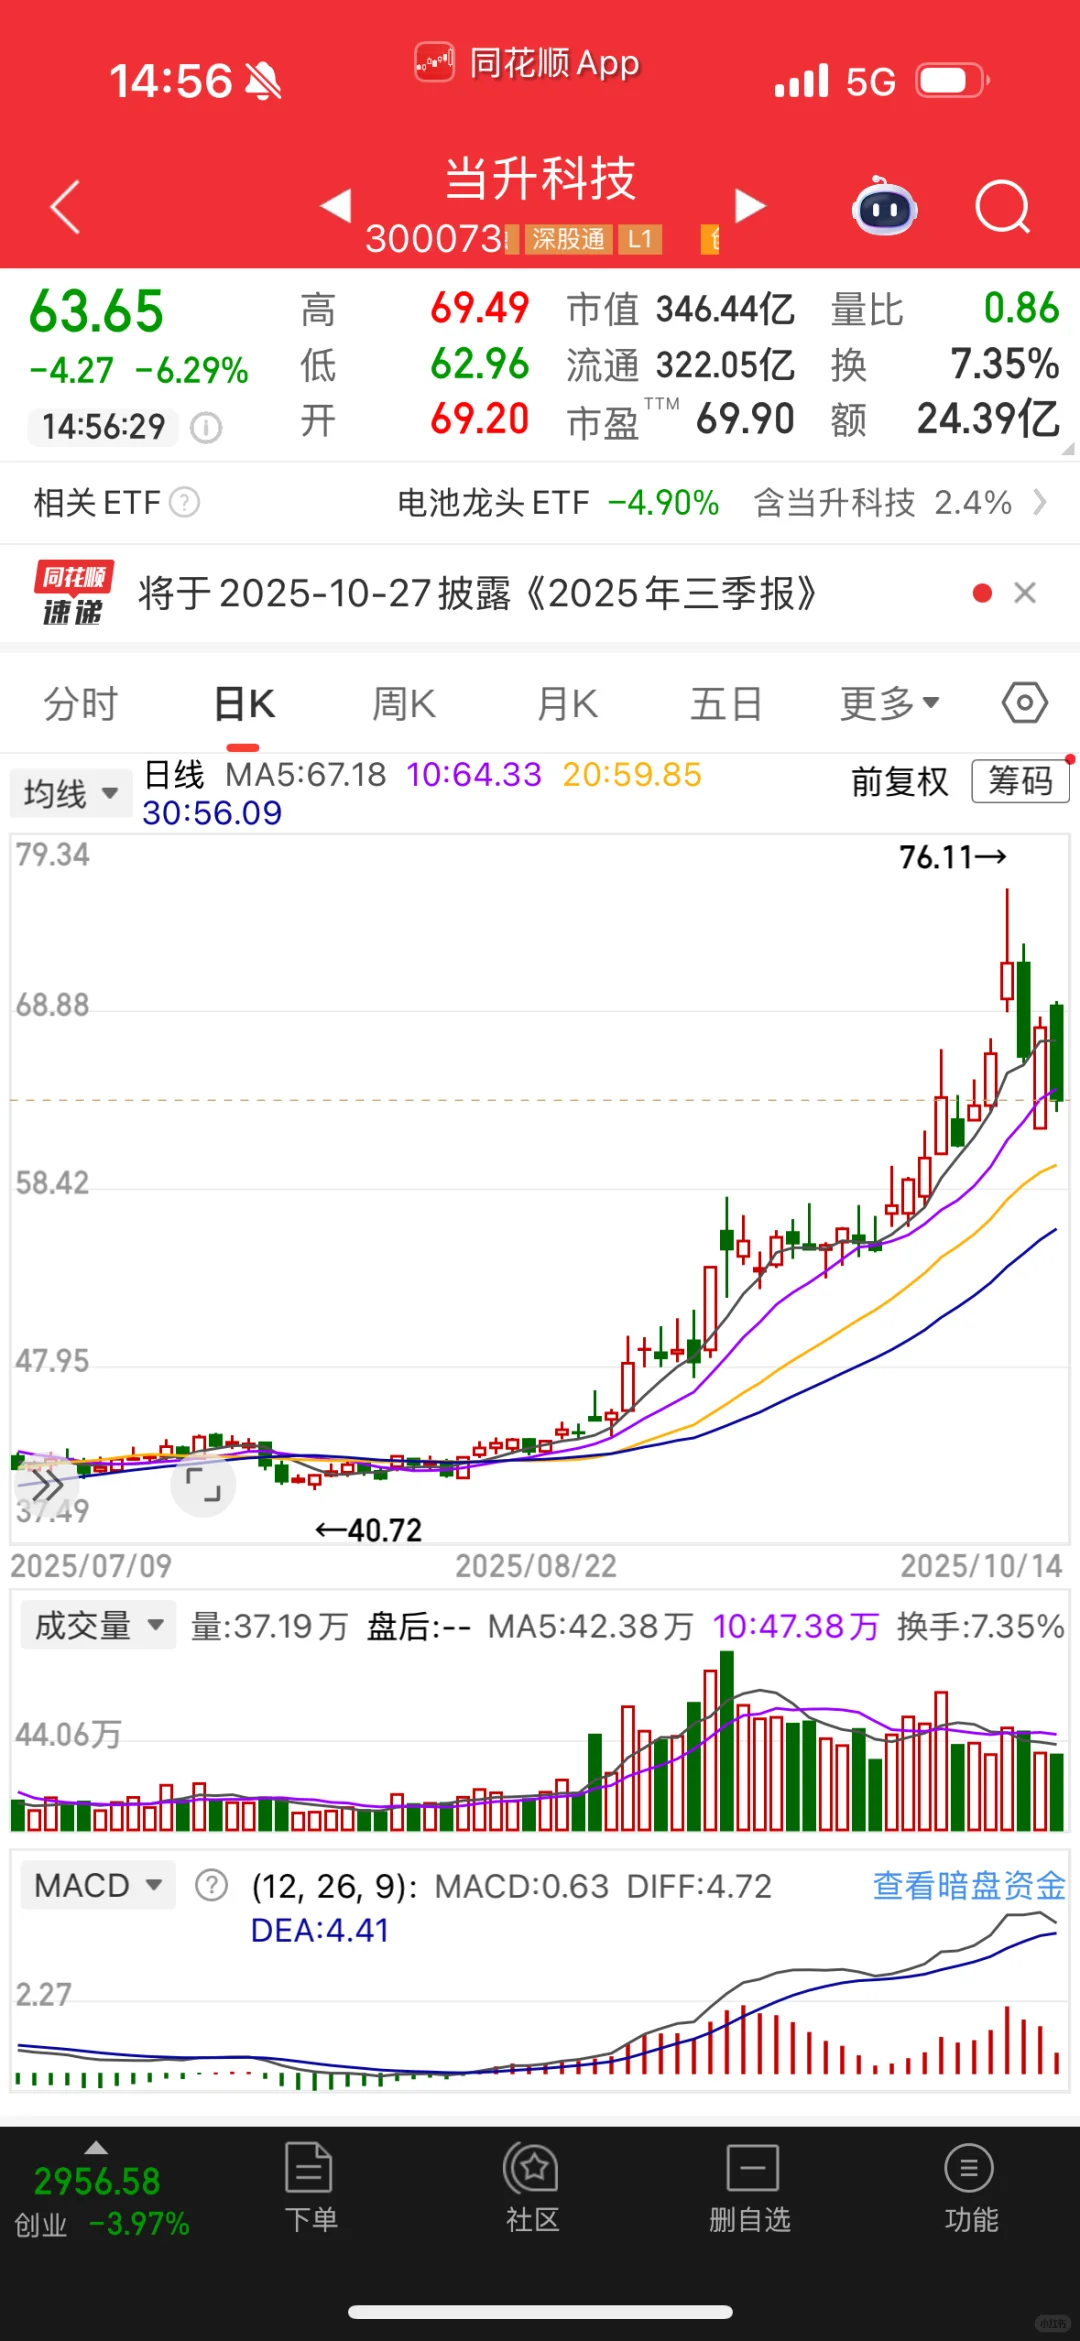Open help icon next to 相关ETF

[x=184, y=502]
